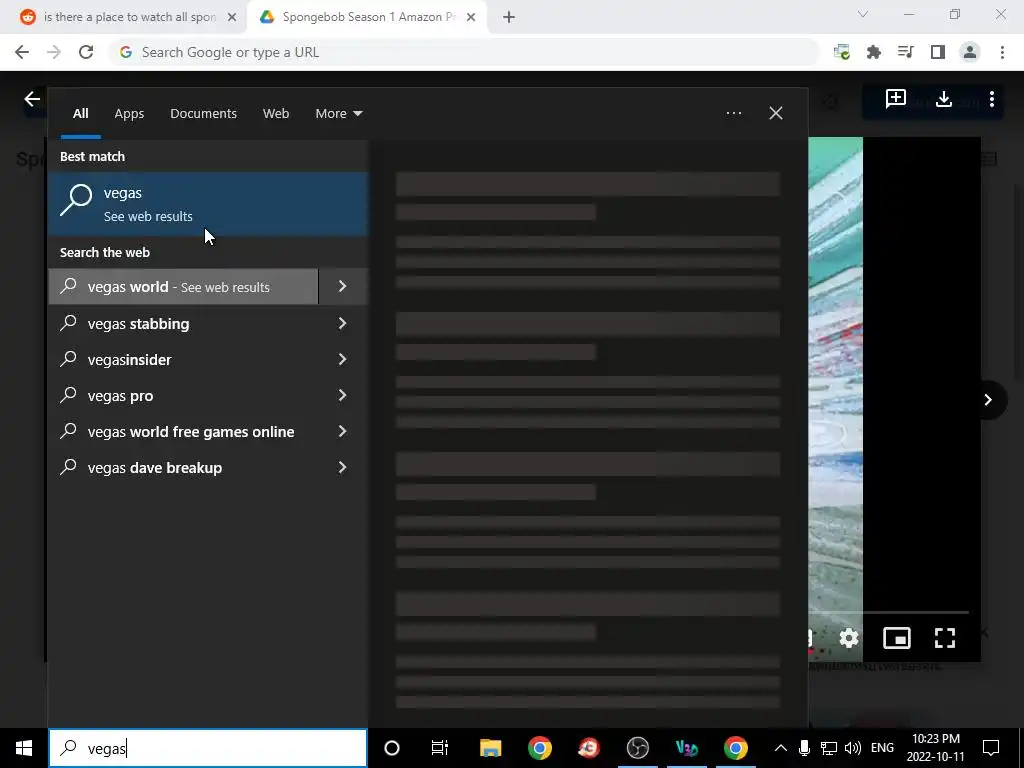Image resolution: width=1024 pixels, height=768 pixels.
Task: Select the vegas best match result
Action: 208,204
